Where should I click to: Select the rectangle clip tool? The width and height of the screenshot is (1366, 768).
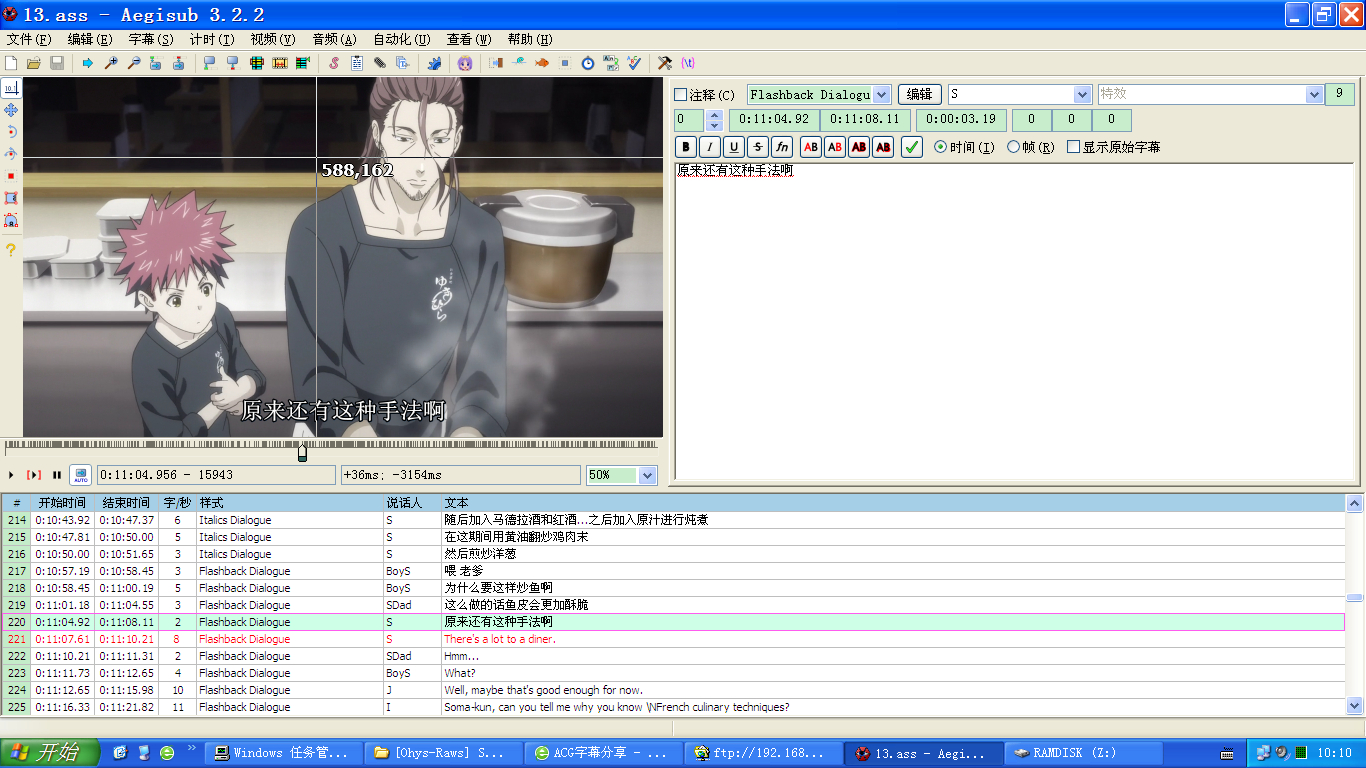pyautogui.click(x=11, y=198)
